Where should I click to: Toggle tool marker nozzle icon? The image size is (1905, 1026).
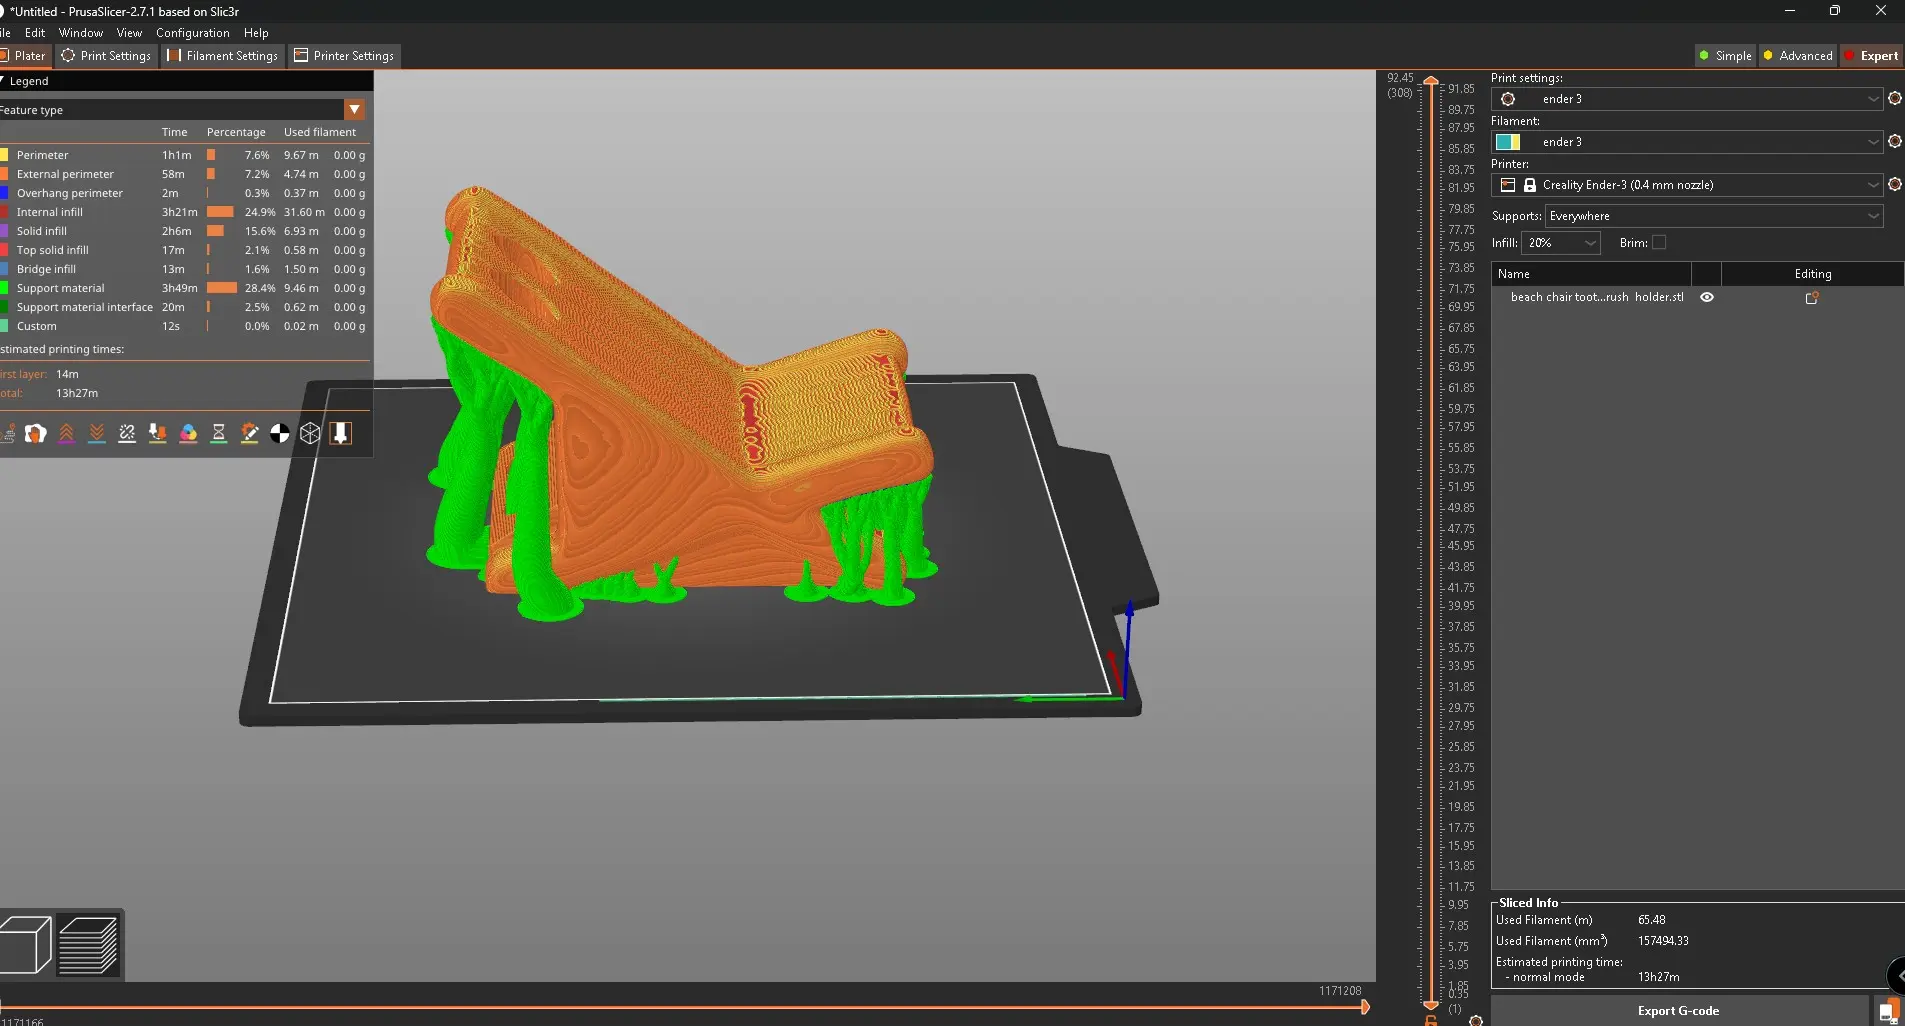point(341,433)
